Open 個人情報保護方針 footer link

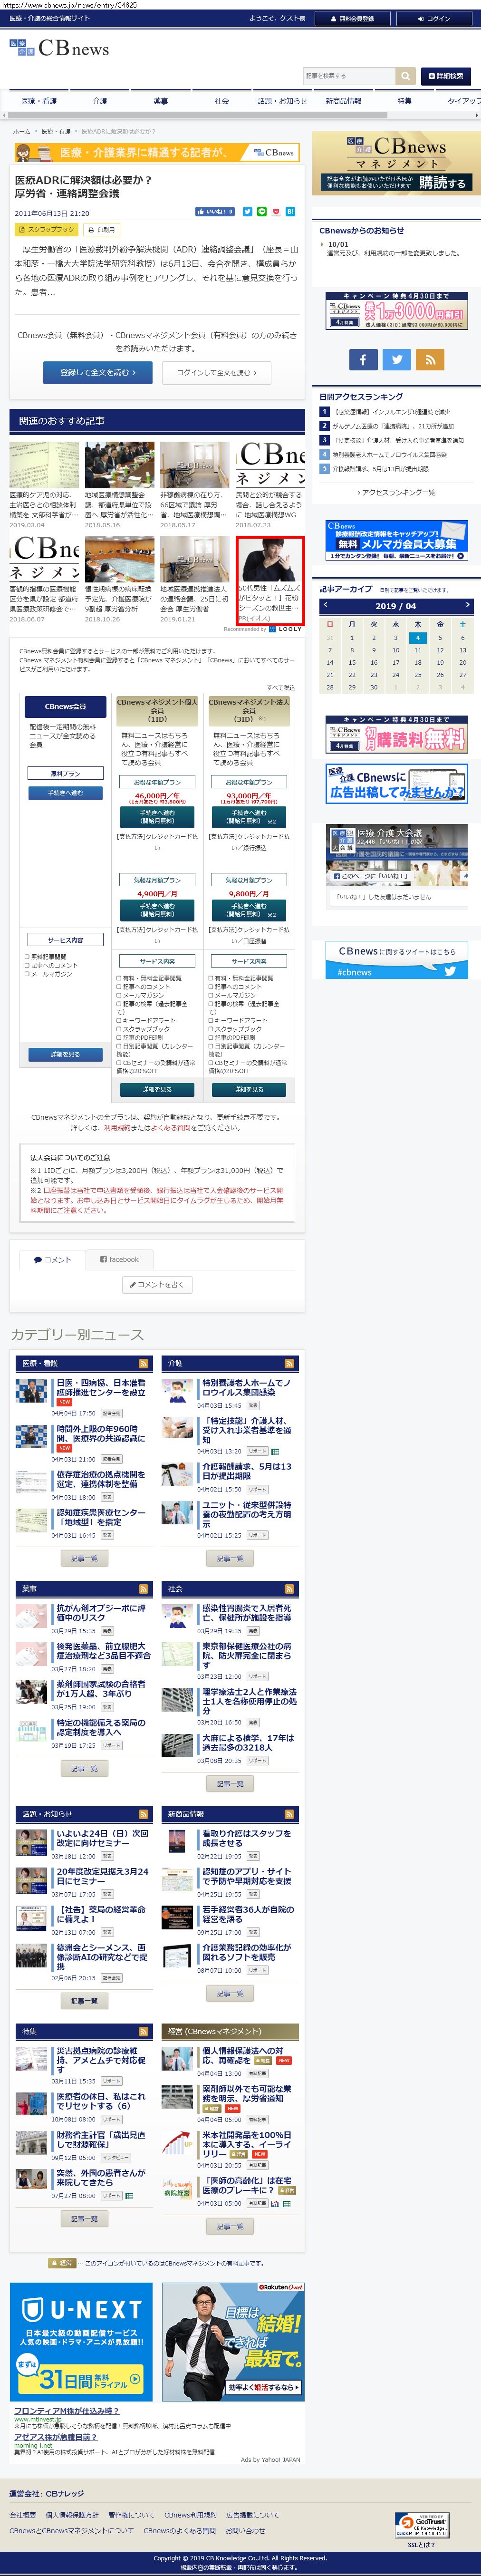71,2515
